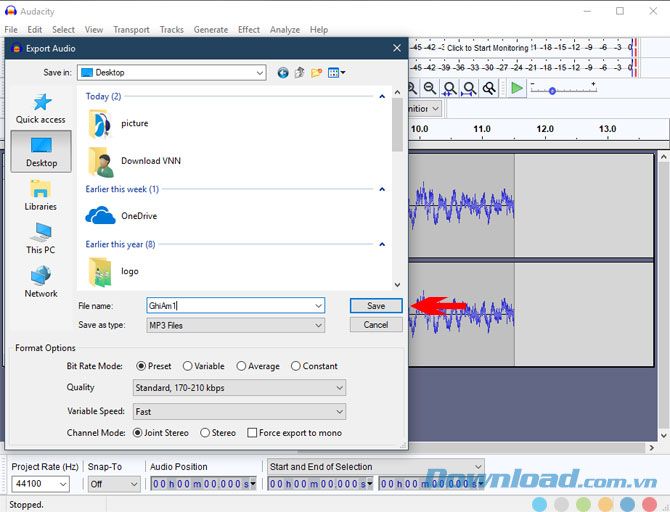Collapse the Today group
670x512 pixels.
pyautogui.click(x=382, y=97)
